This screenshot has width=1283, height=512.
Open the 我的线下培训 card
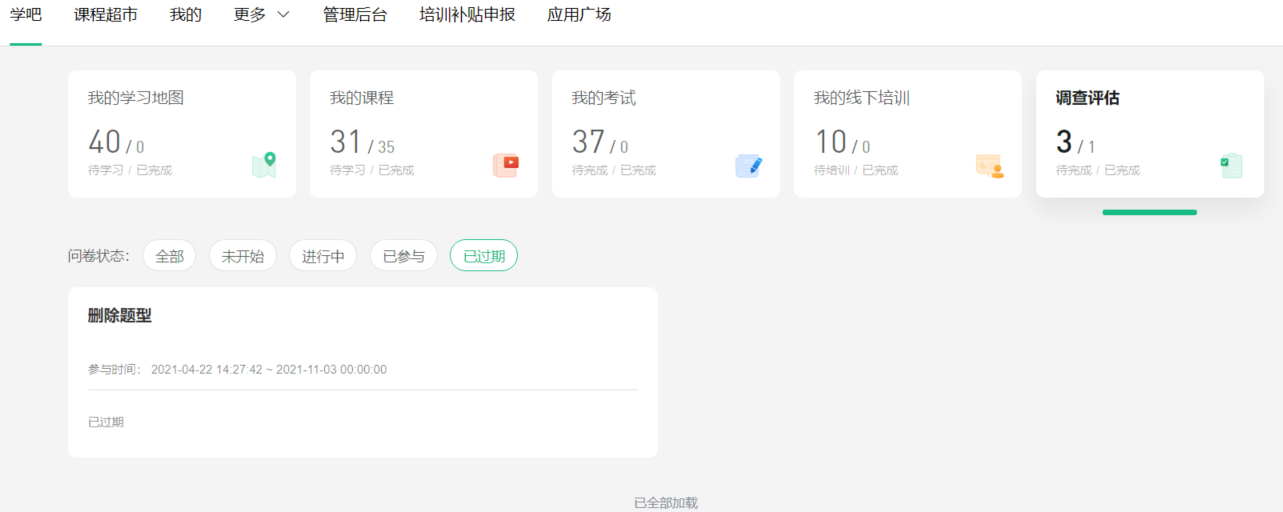pos(908,134)
